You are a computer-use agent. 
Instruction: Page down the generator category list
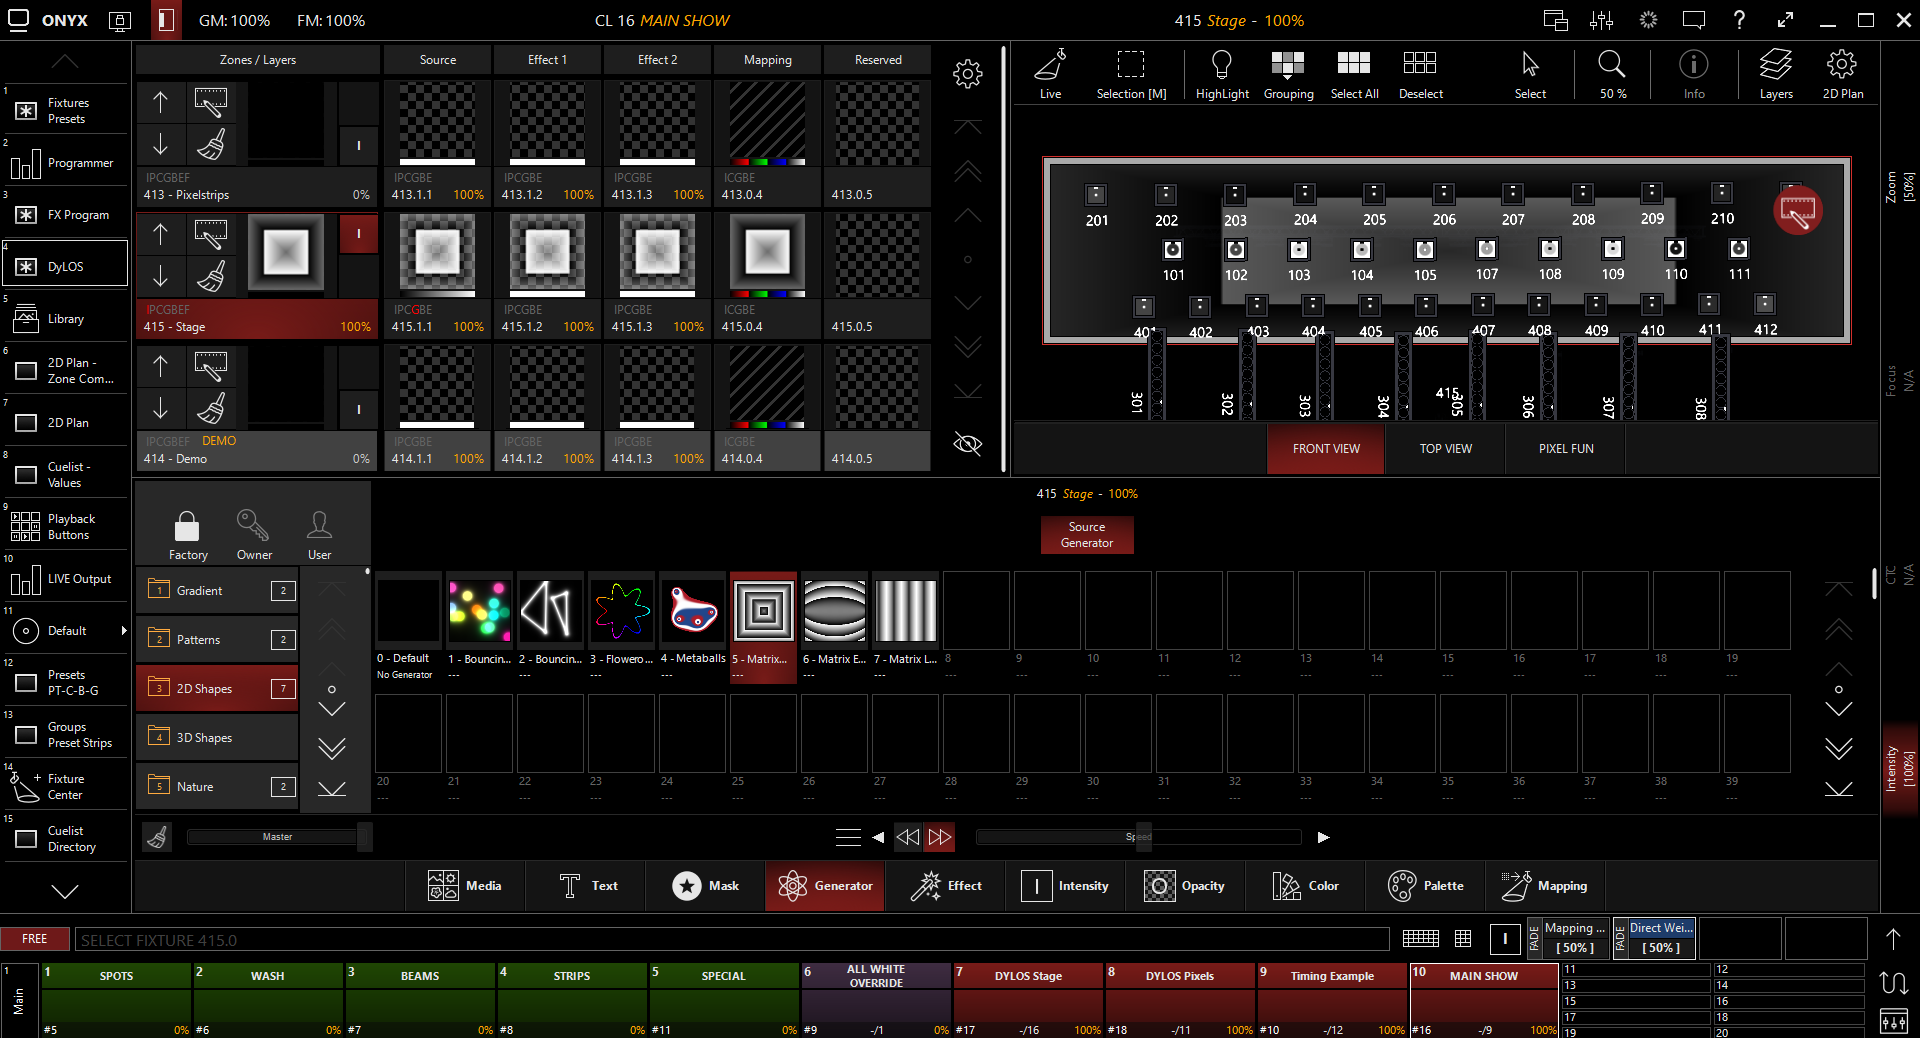[x=332, y=748]
